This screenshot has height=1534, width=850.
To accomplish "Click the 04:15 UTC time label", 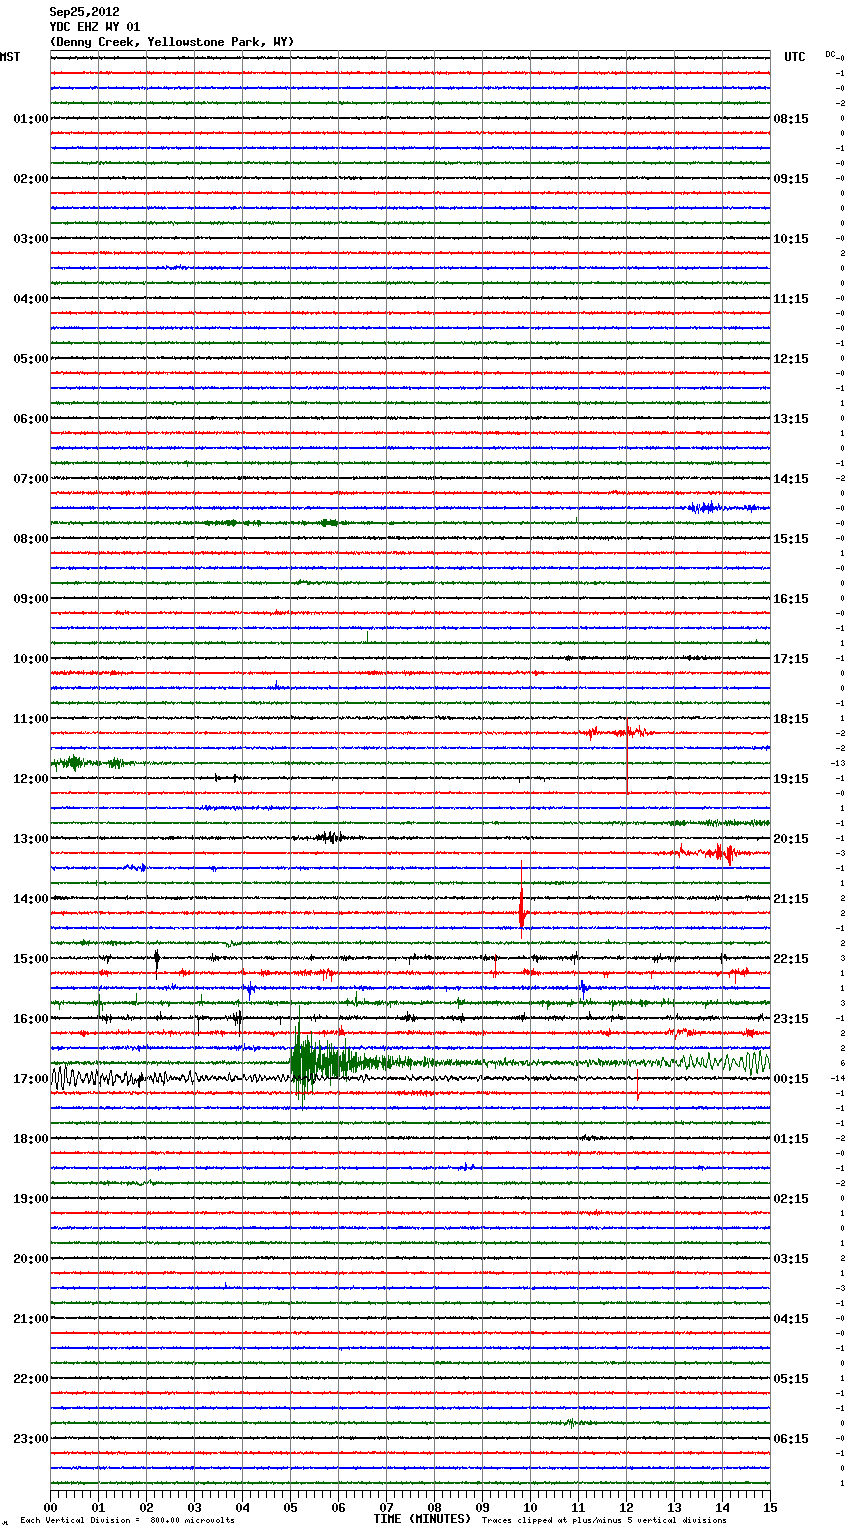I will point(791,1319).
